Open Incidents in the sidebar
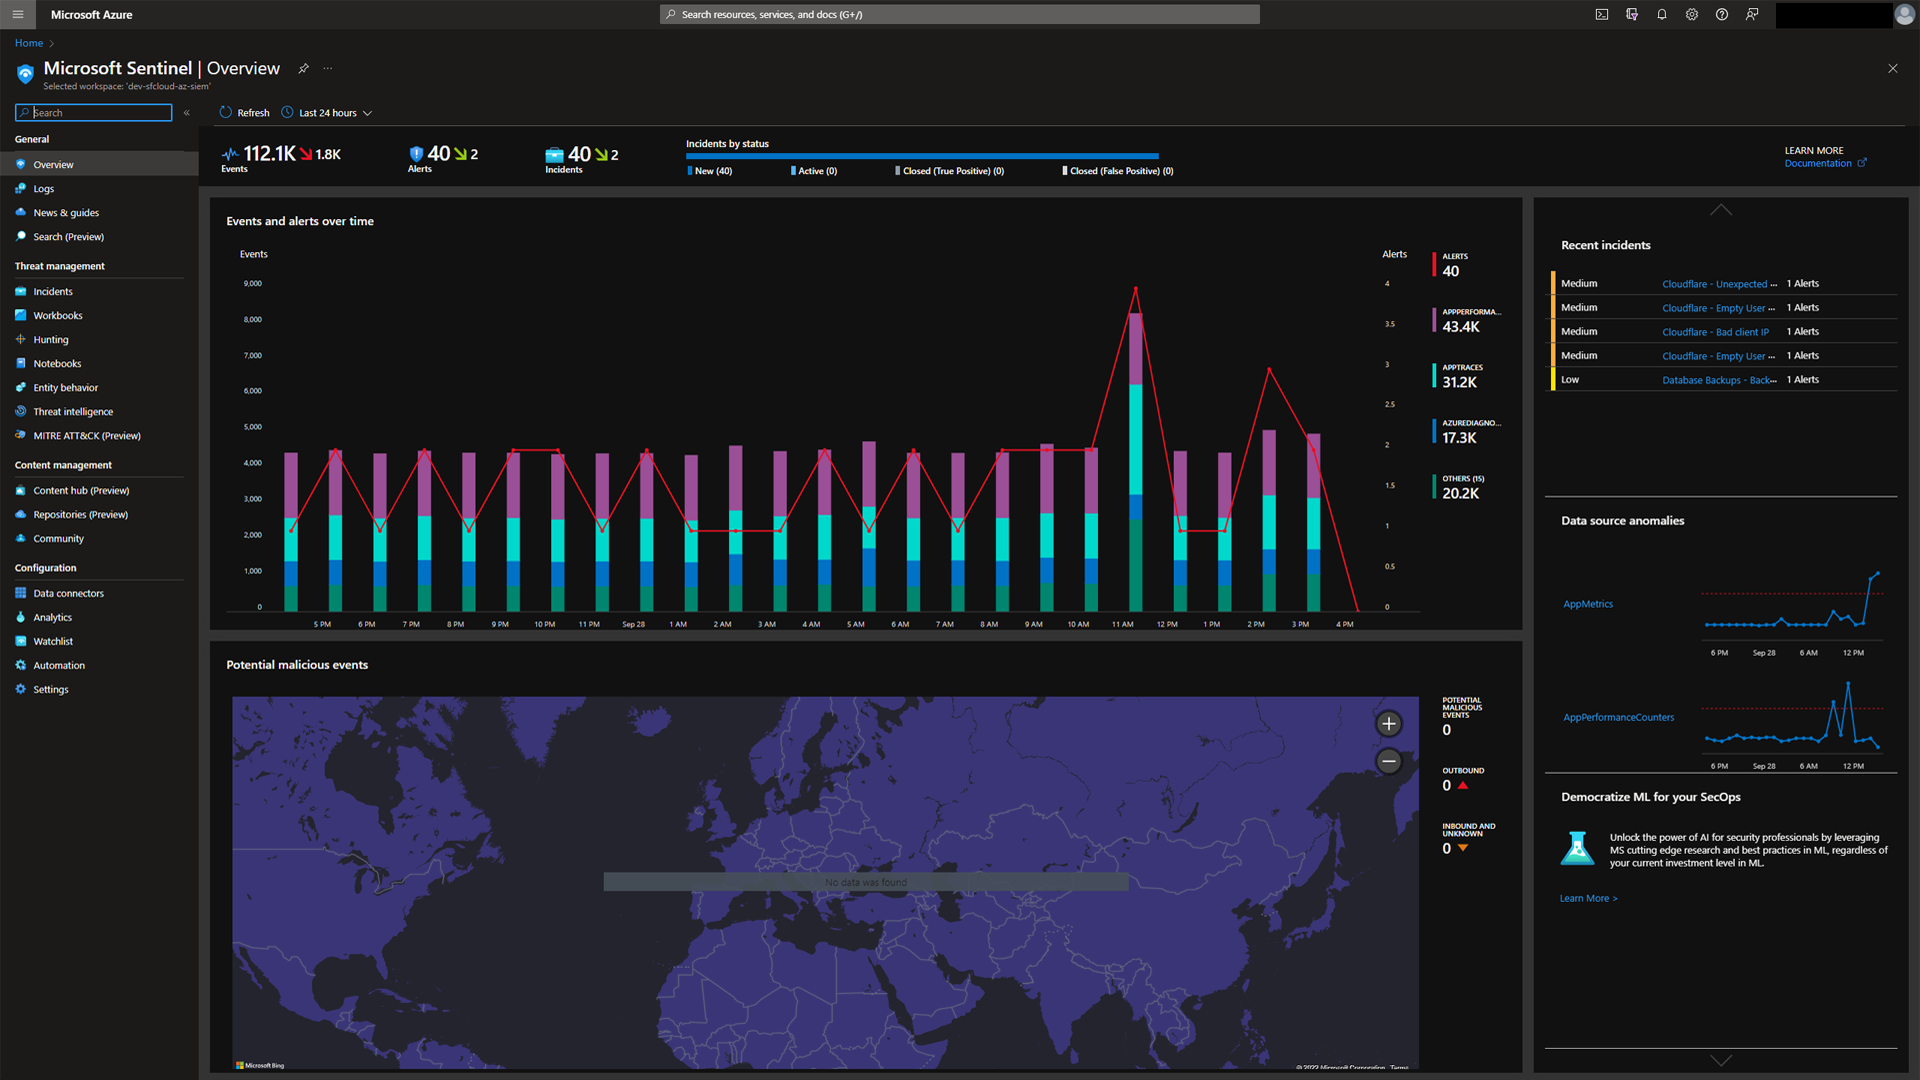1920x1080 pixels. tap(53, 292)
